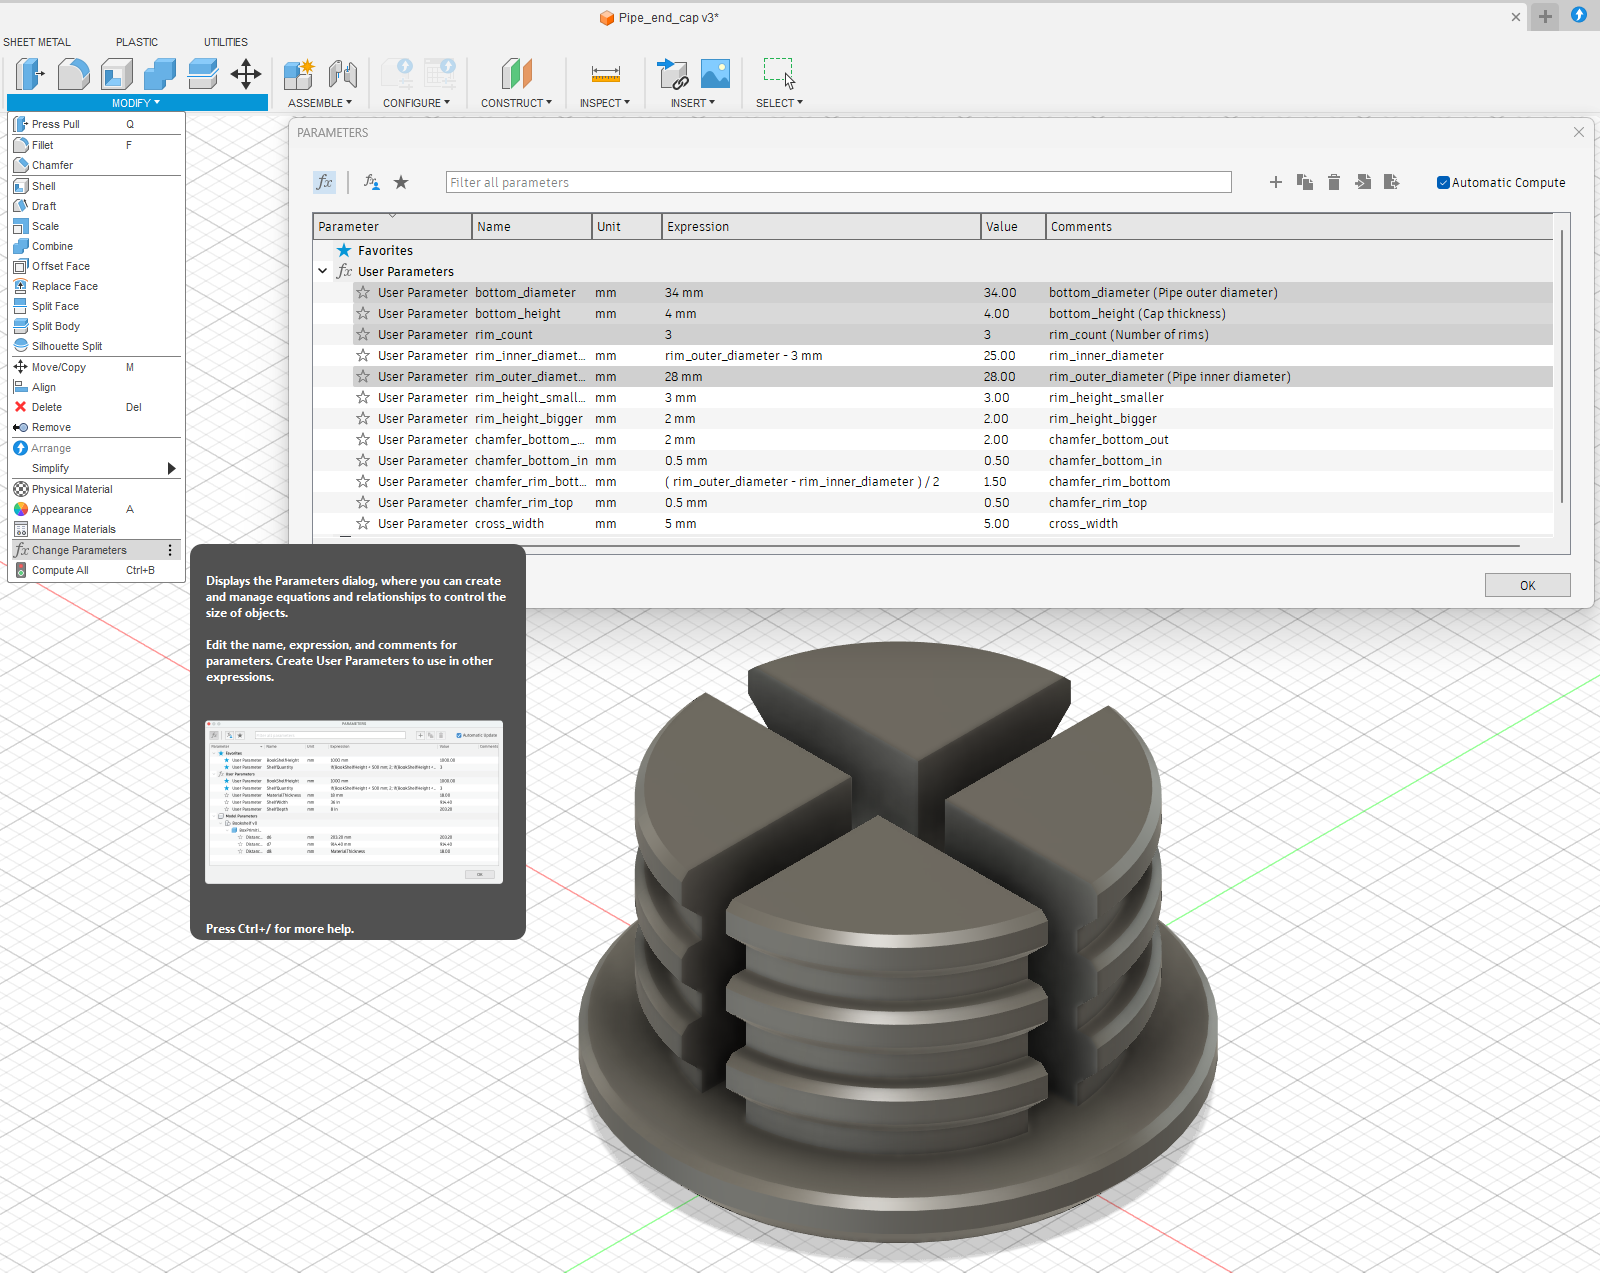The width and height of the screenshot is (1600, 1273).
Task: Open the ASSEMBLE dropdown menu
Action: click(320, 103)
